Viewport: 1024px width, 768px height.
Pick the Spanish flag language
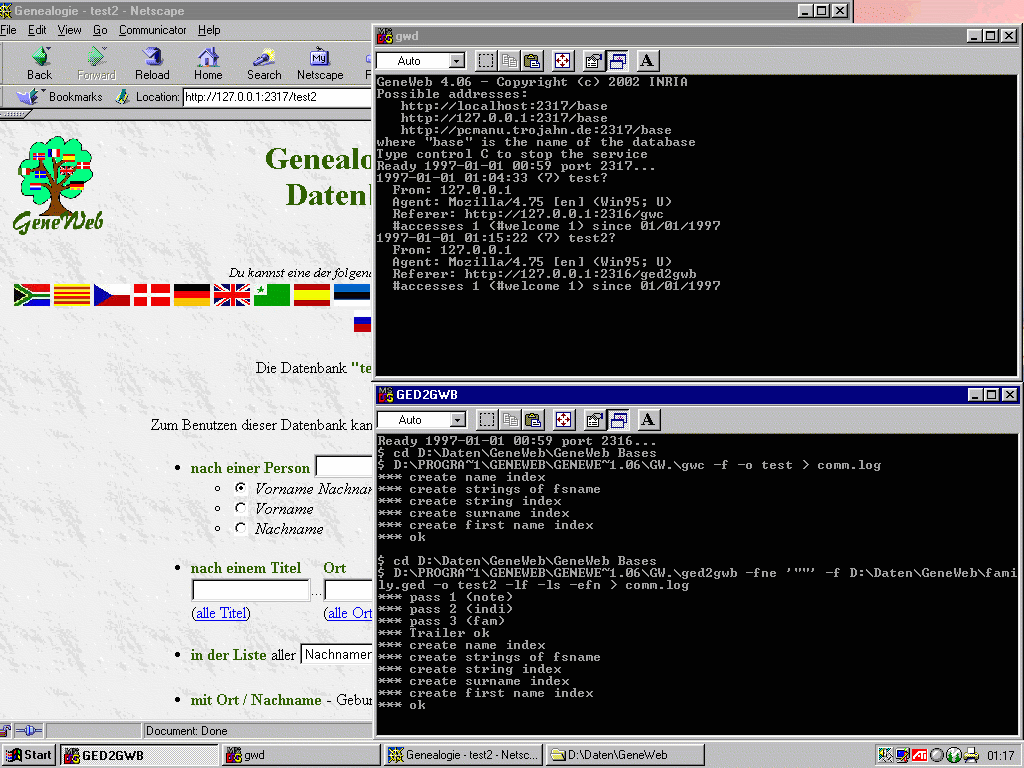click(x=312, y=295)
